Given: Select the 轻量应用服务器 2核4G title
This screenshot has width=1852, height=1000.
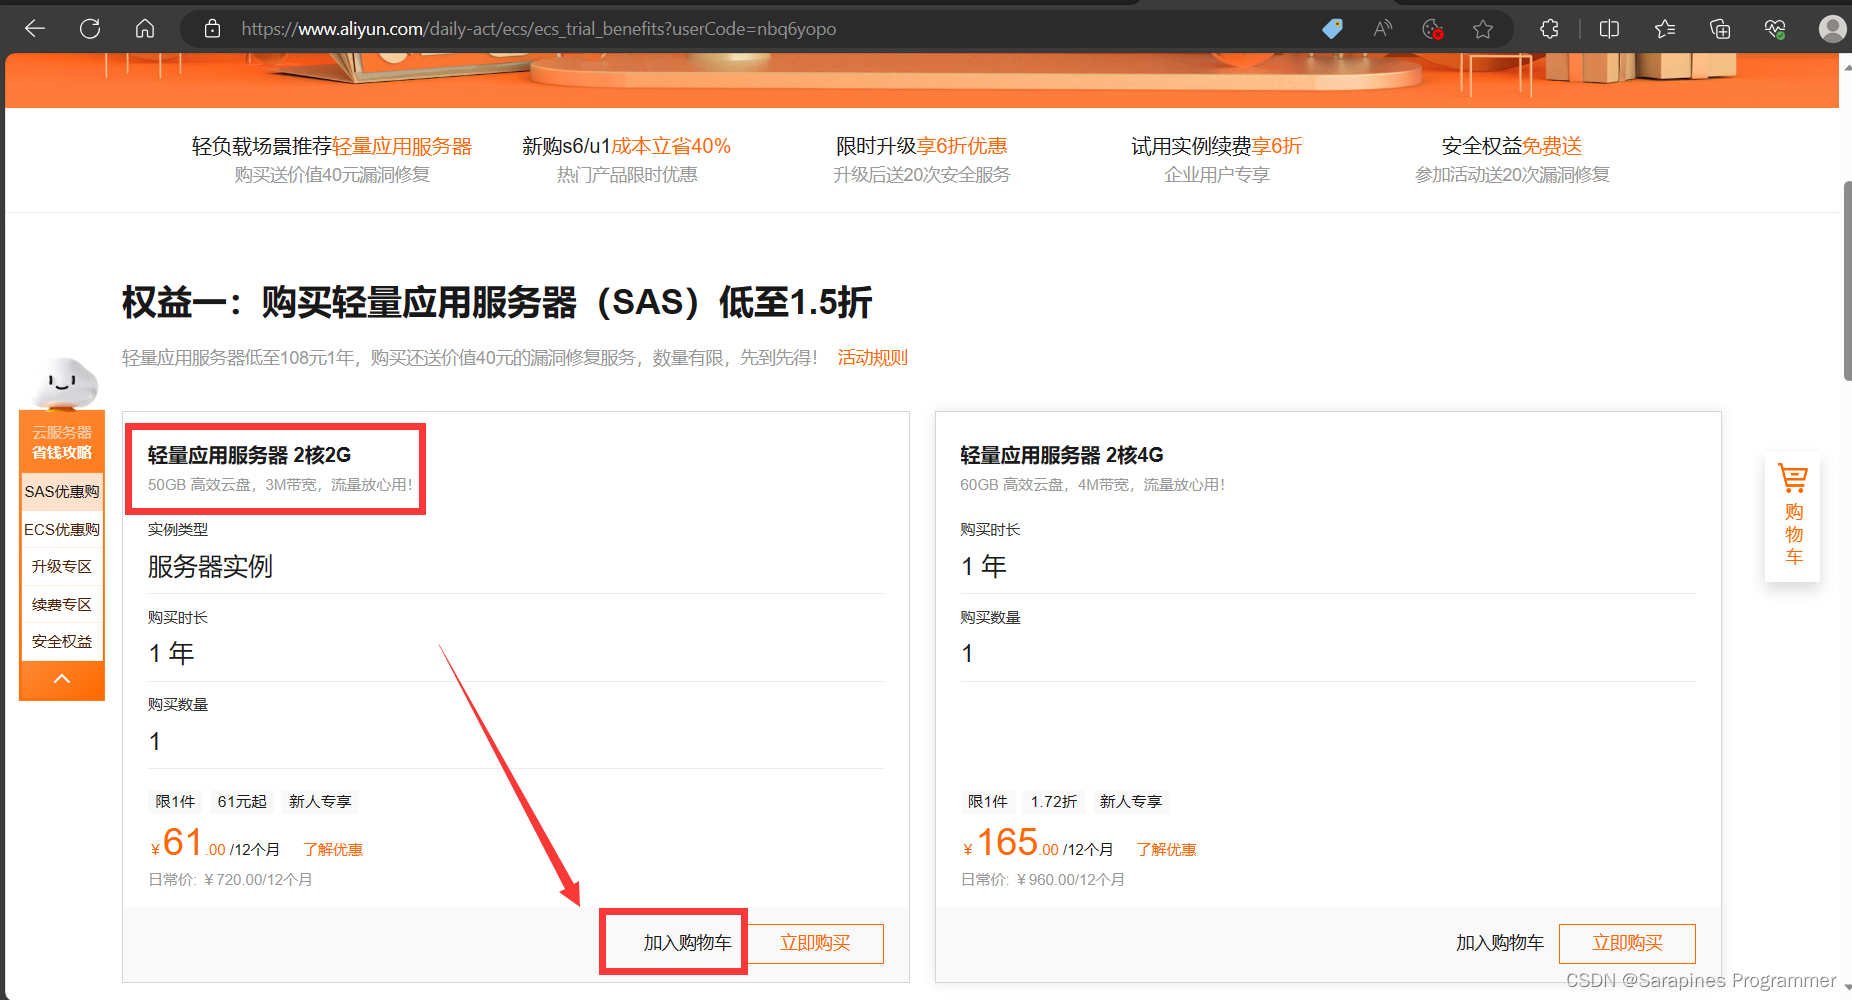Looking at the screenshot, I should click(1062, 455).
